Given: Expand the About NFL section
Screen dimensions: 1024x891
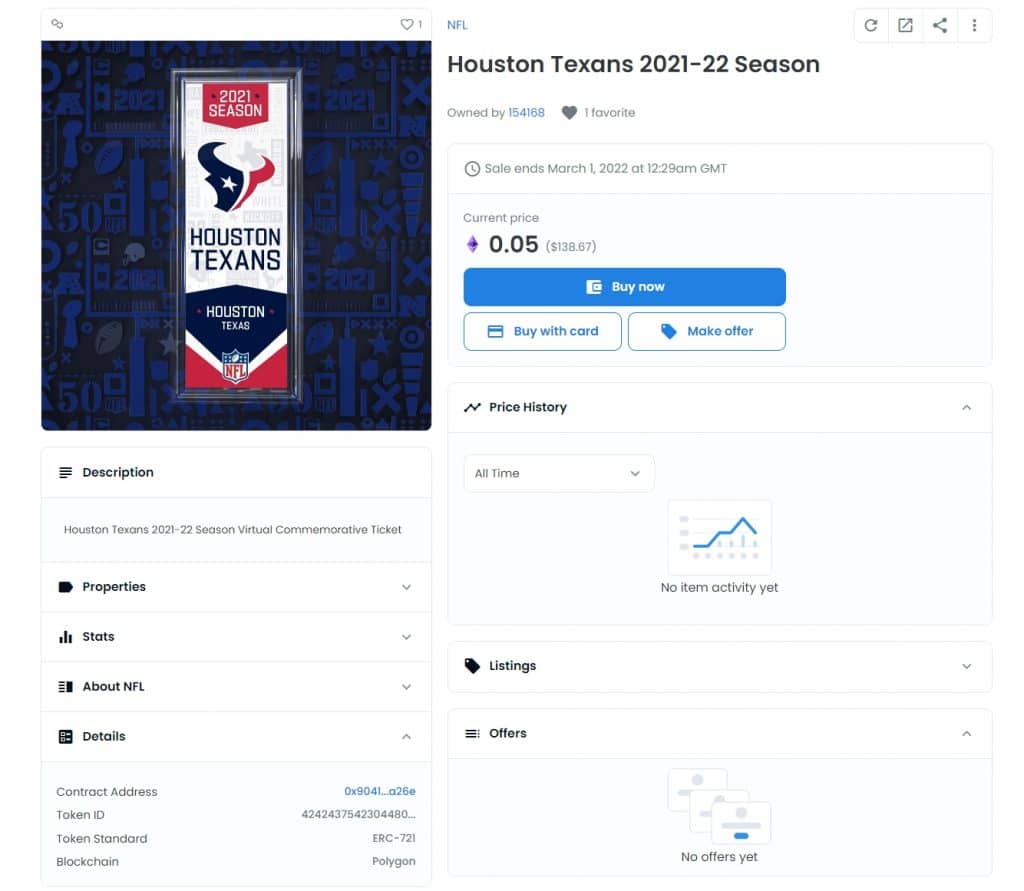Looking at the screenshot, I should [x=236, y=687].
